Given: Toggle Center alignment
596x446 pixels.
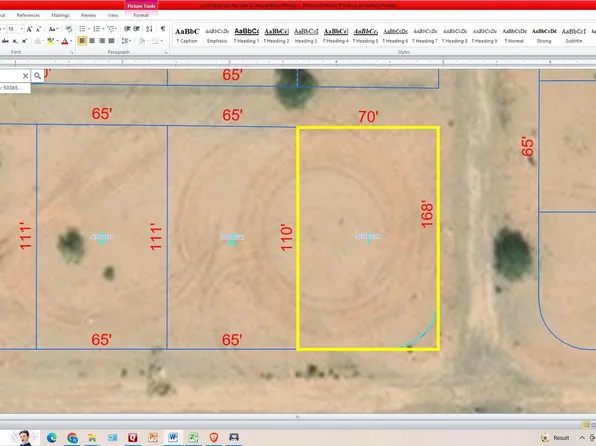Looking at the screenshot, I should [92, 41].
